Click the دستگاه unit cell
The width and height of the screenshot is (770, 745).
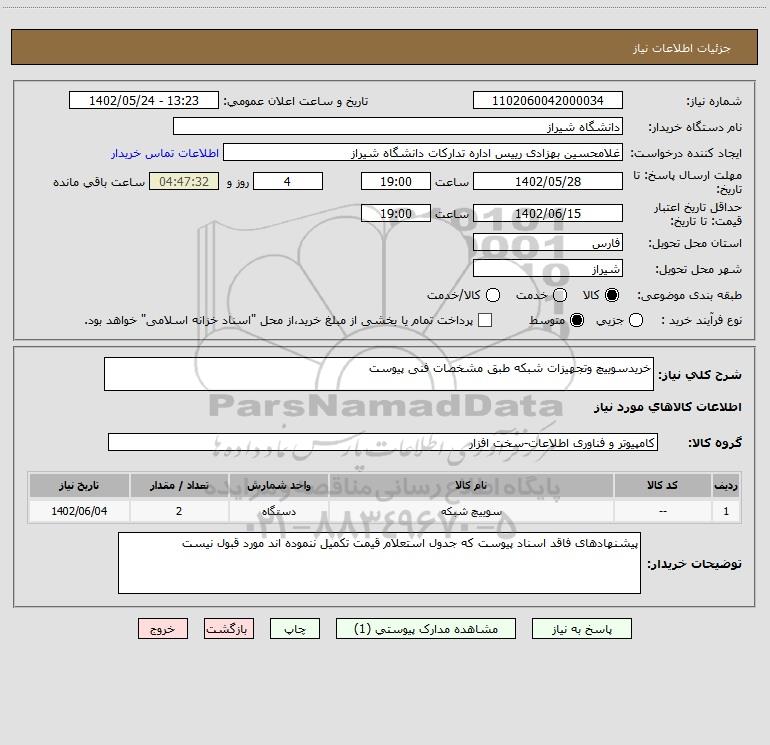(278, 511)
